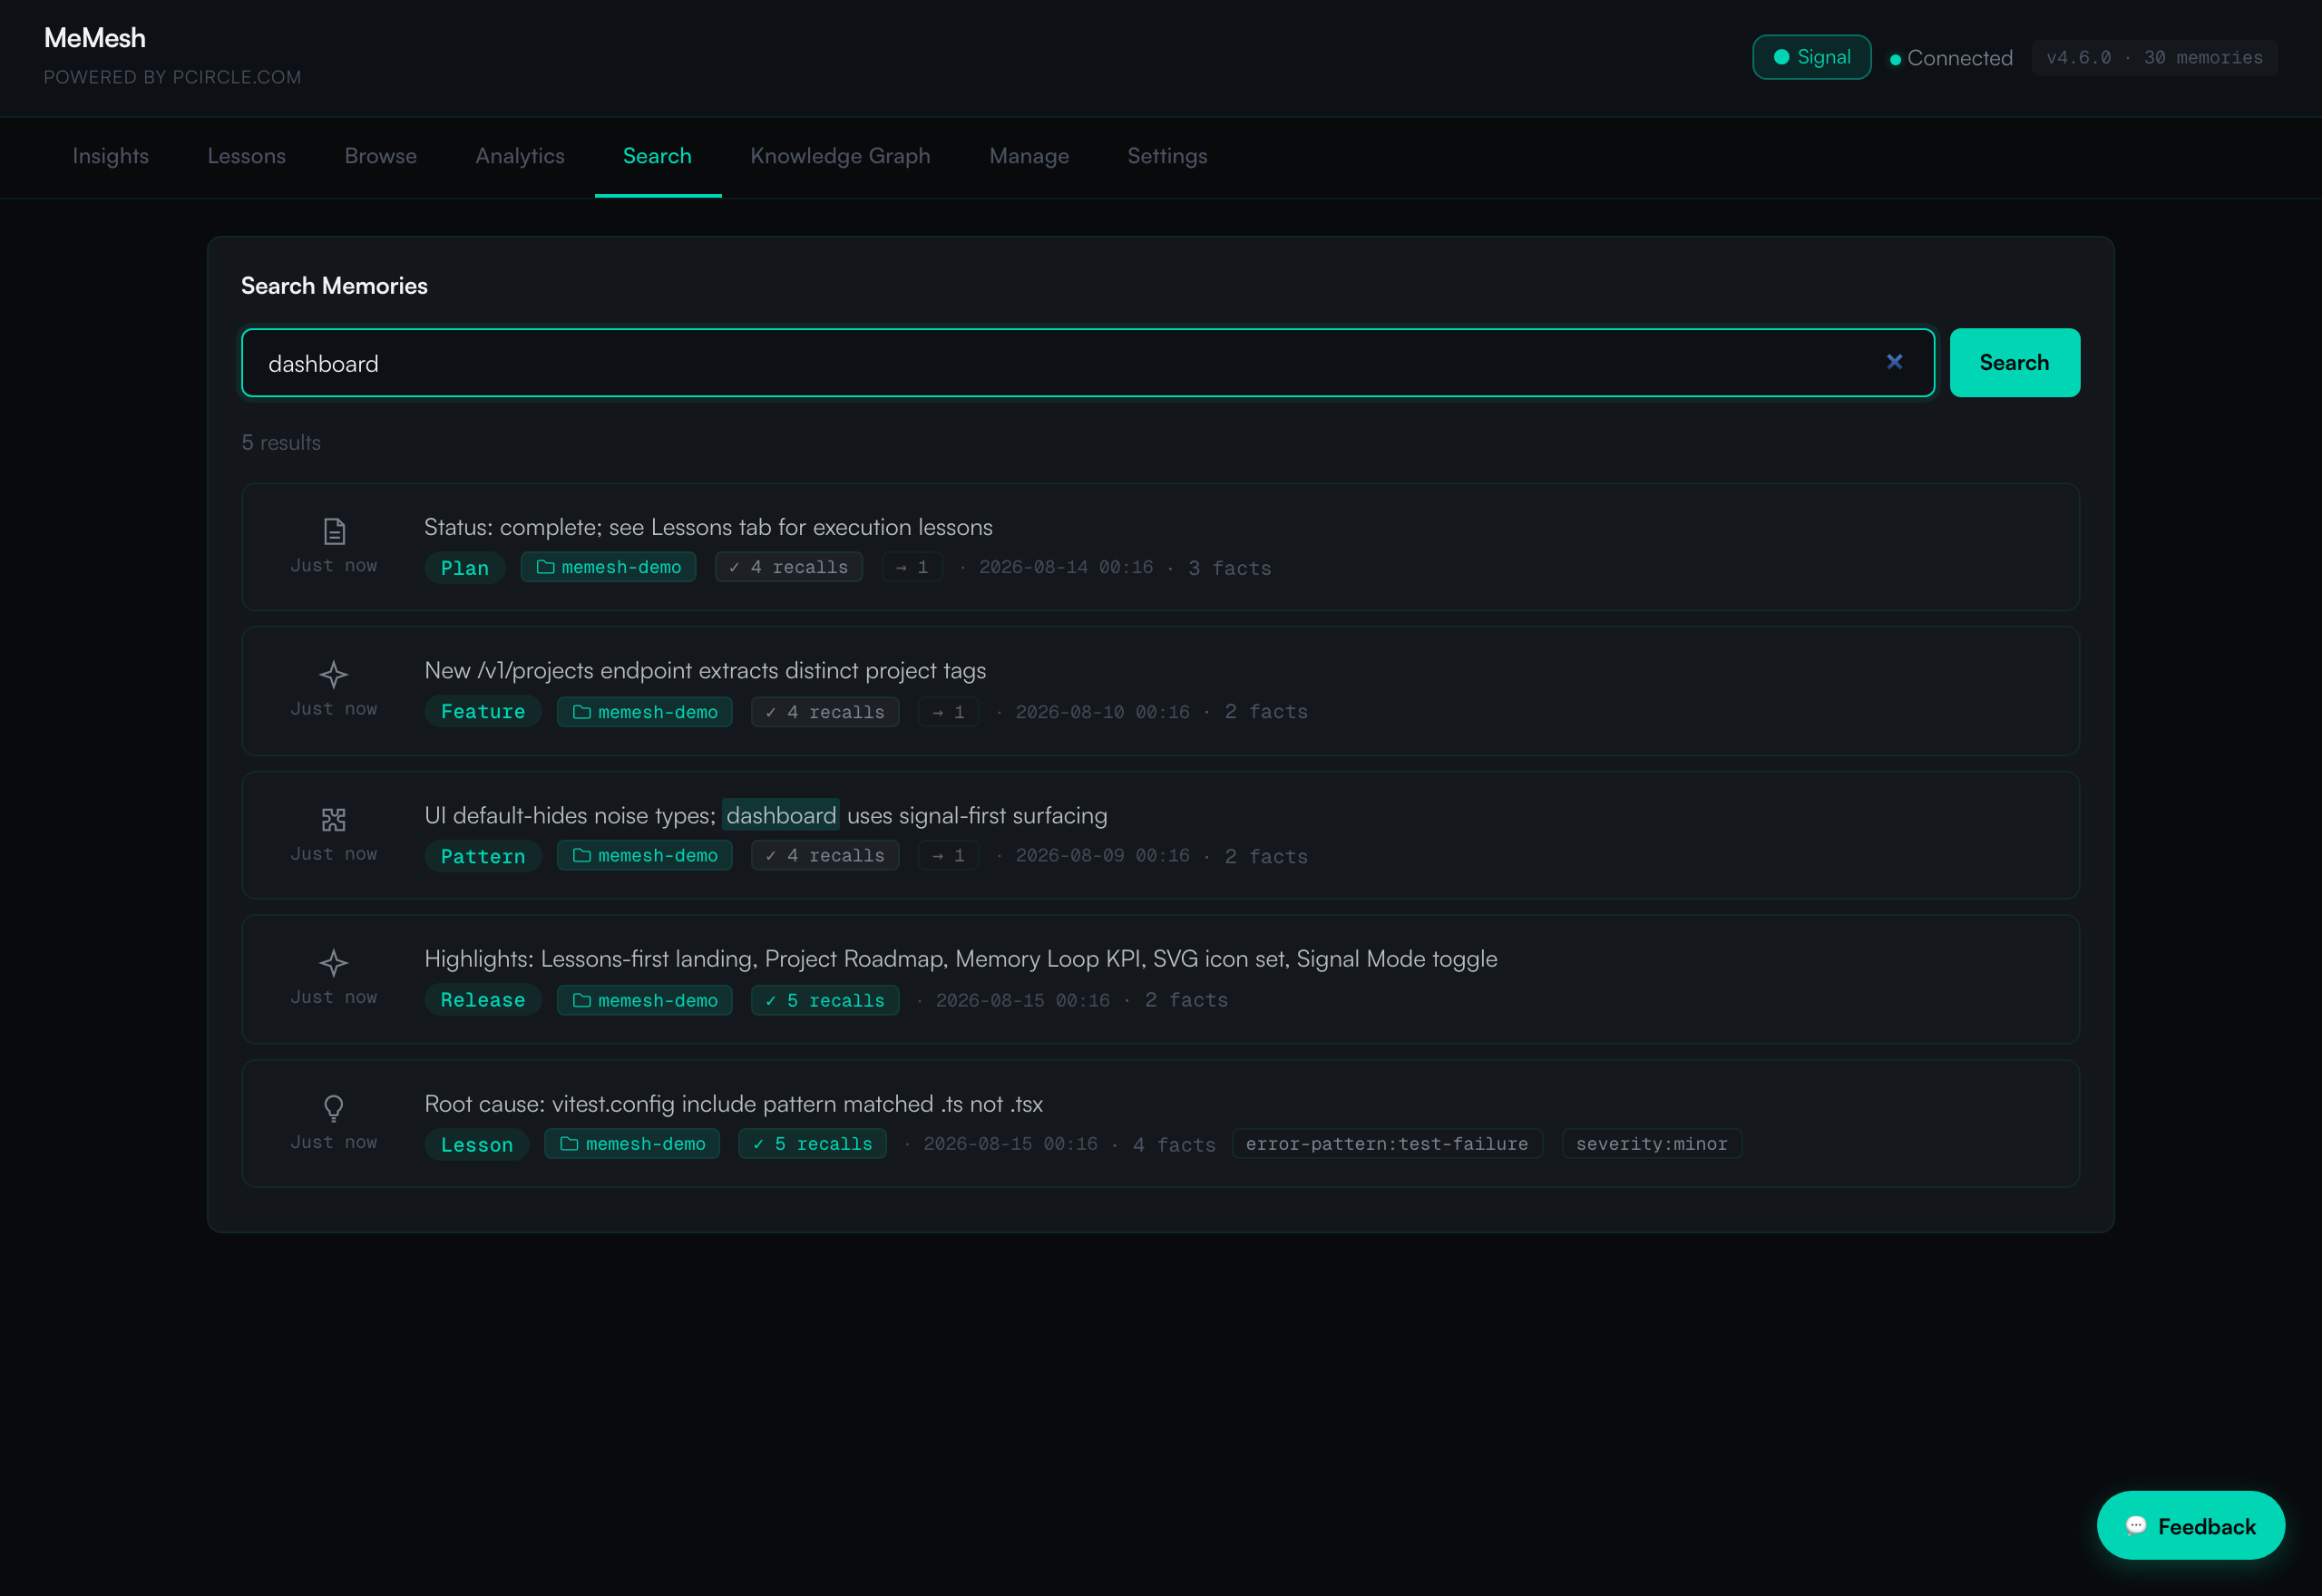
Task: Click the green Connected status dot
Action: tap(1895, 59)
